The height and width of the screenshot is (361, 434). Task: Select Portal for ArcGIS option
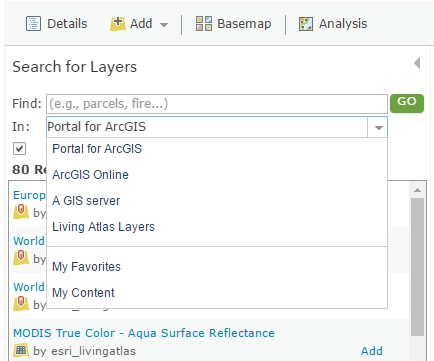click(x=217, y=149)
